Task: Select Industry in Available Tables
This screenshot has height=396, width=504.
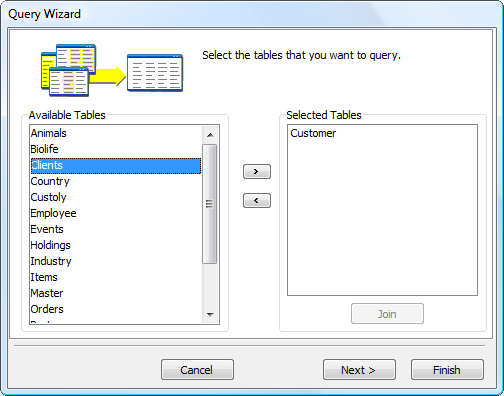Action: point(116,261)
